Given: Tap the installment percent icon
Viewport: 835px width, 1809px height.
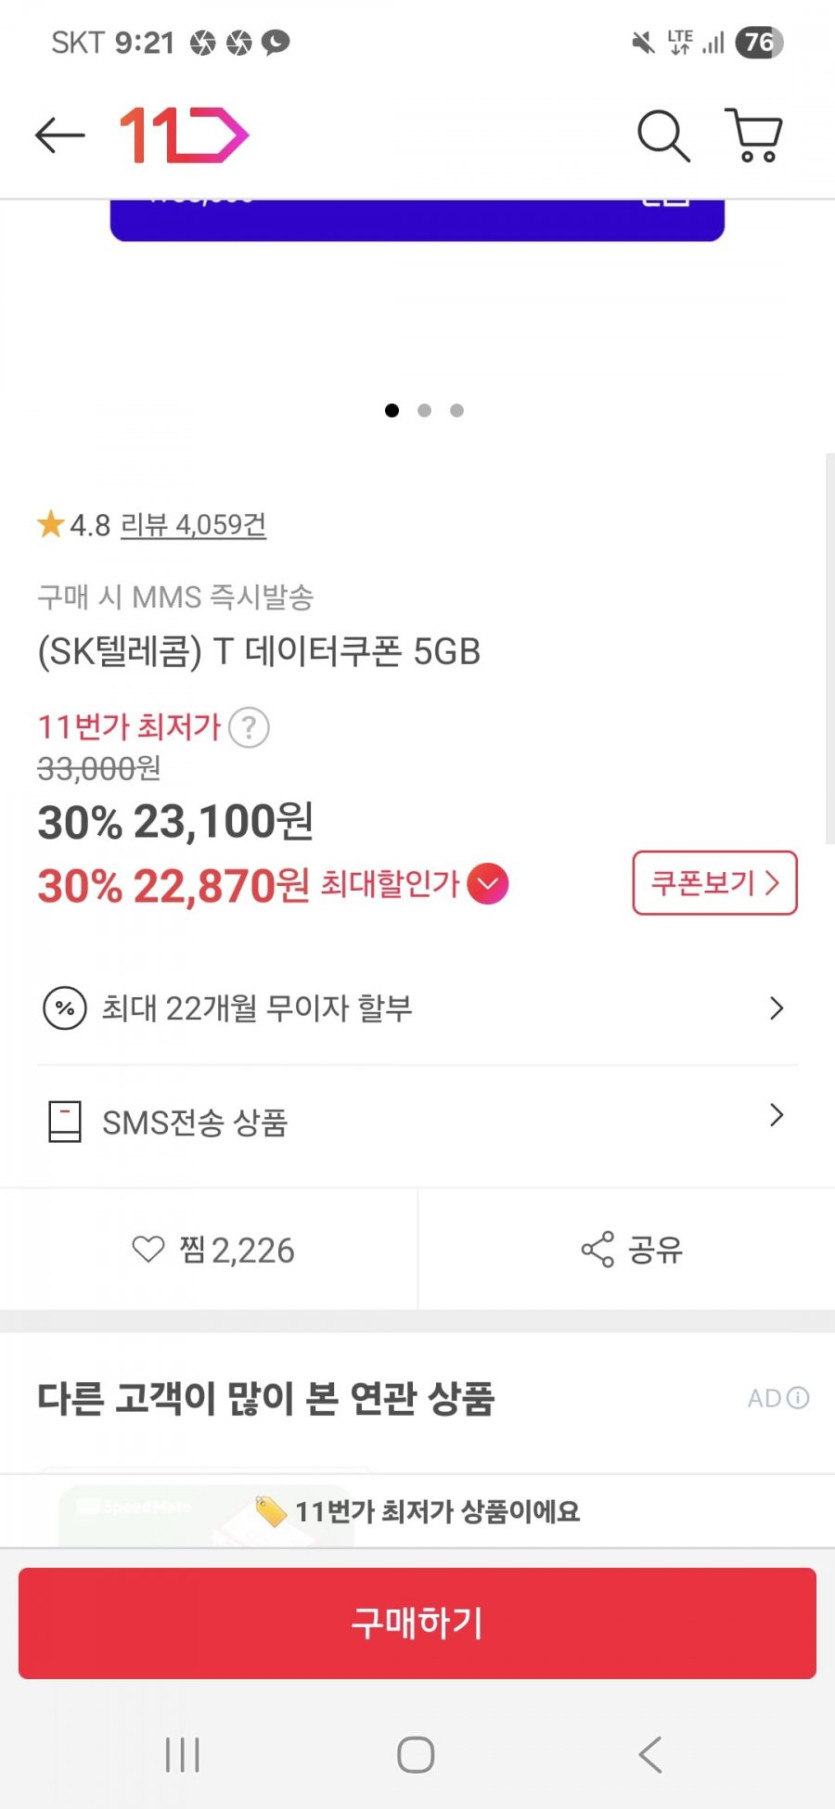Looking at the screenshot, I should point(65,1008).
